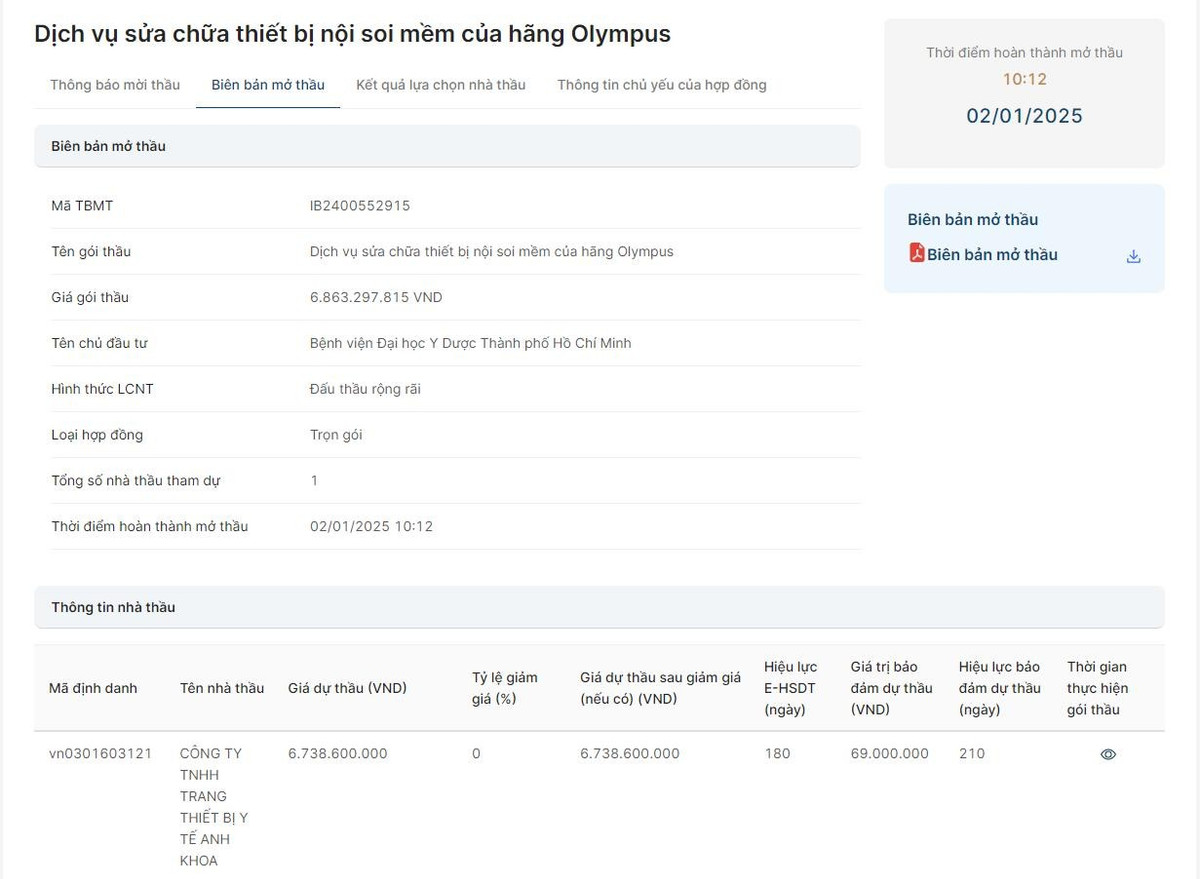Click the Tên nhà thầu column header
Image resolution: width=1200 pixels, height=879 pixels.
pos(222,688)
